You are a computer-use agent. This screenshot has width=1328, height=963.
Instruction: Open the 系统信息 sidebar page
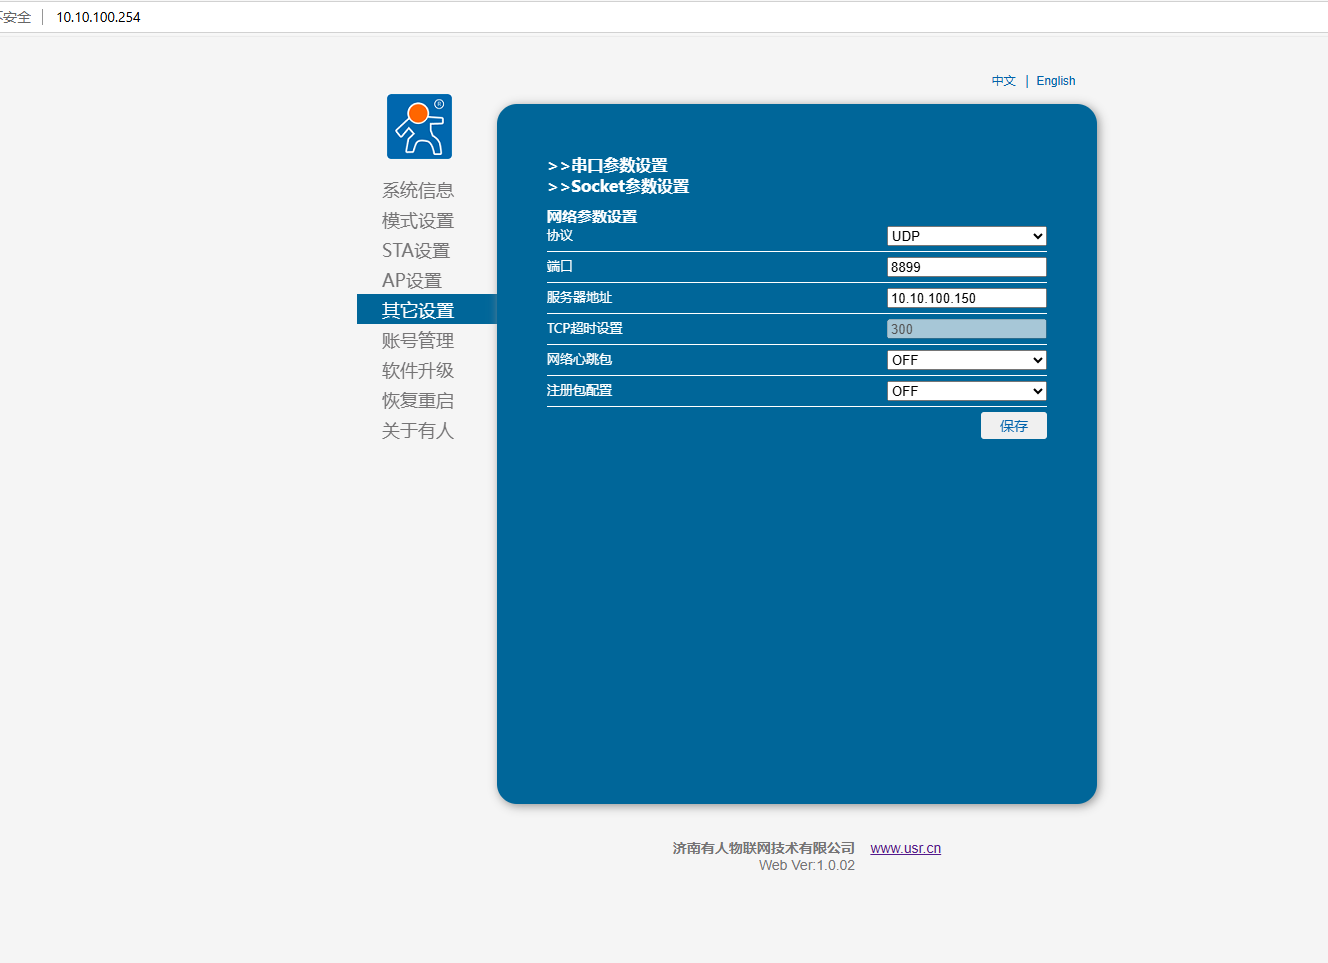(x=418, y=190)
